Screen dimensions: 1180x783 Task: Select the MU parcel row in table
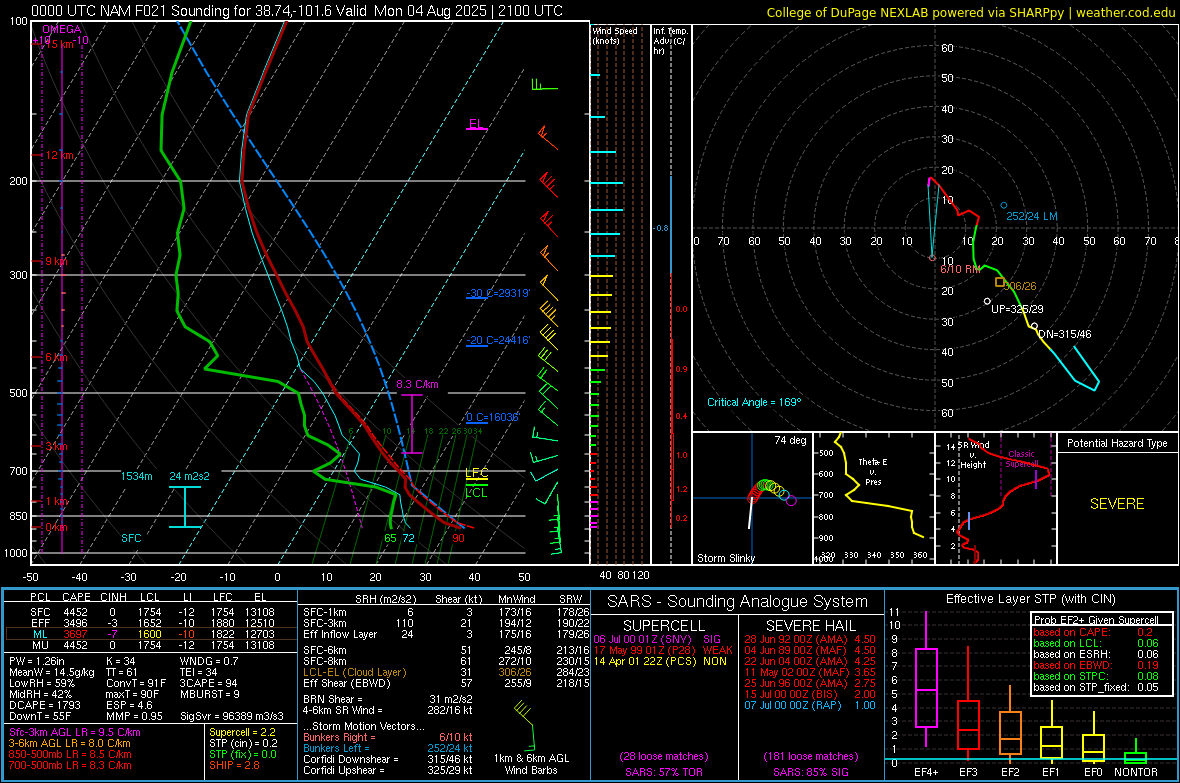(151, 645)
